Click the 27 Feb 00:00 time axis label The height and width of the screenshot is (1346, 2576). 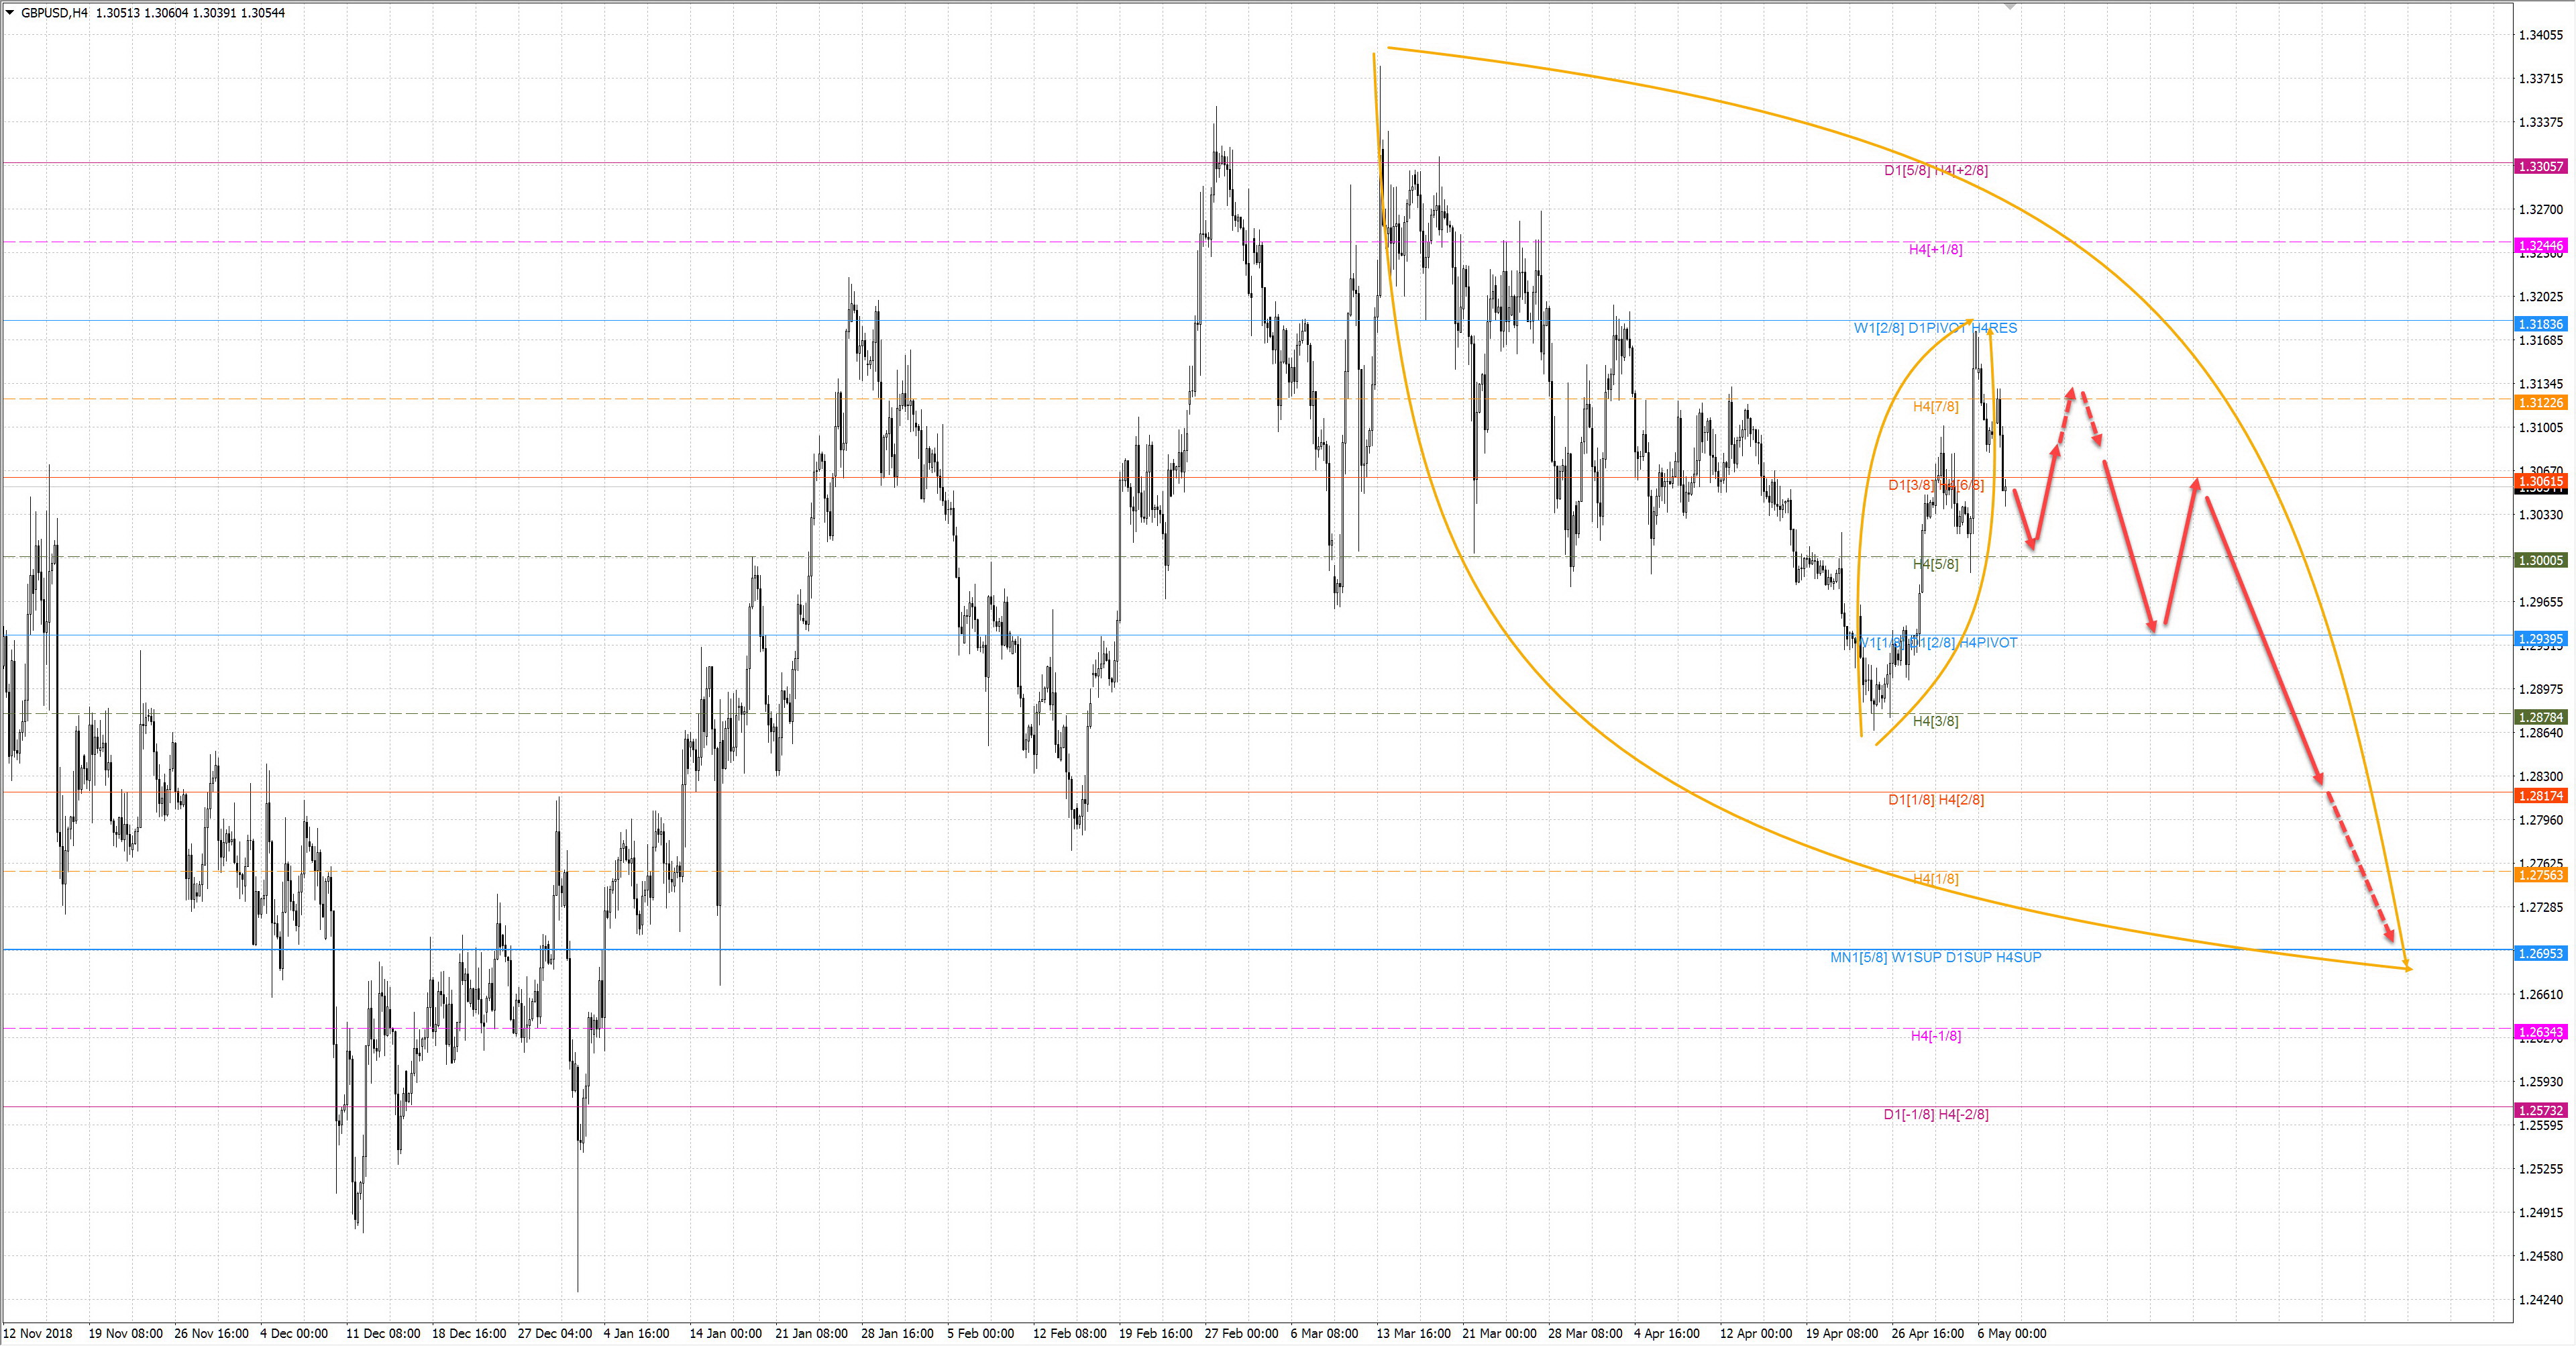tap(1241, 1333)
